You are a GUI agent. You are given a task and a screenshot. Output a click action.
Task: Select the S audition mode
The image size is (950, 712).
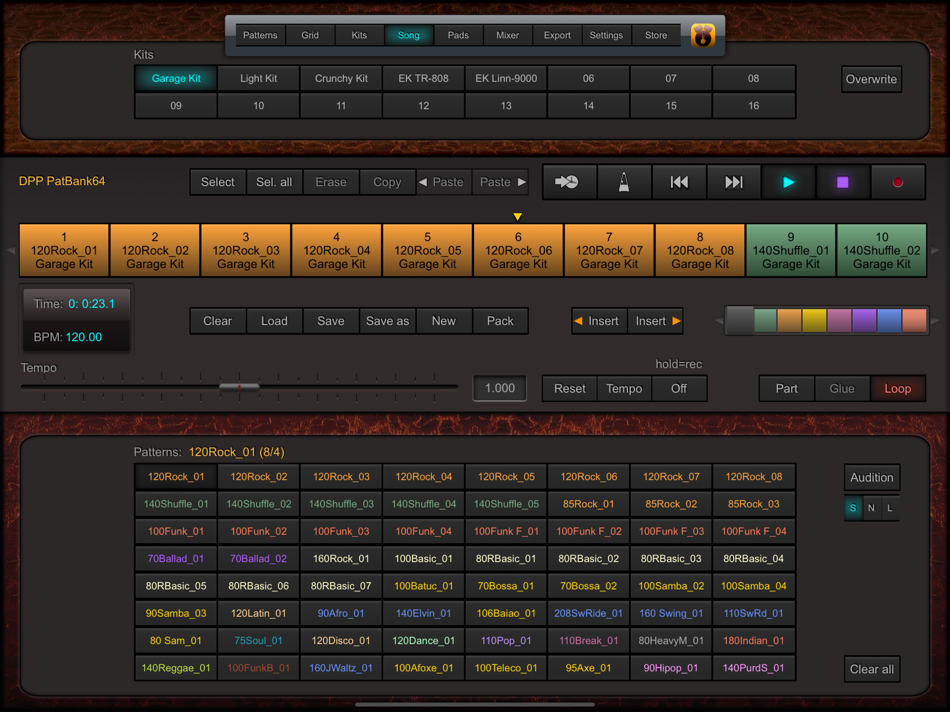[x=853, y=508]
